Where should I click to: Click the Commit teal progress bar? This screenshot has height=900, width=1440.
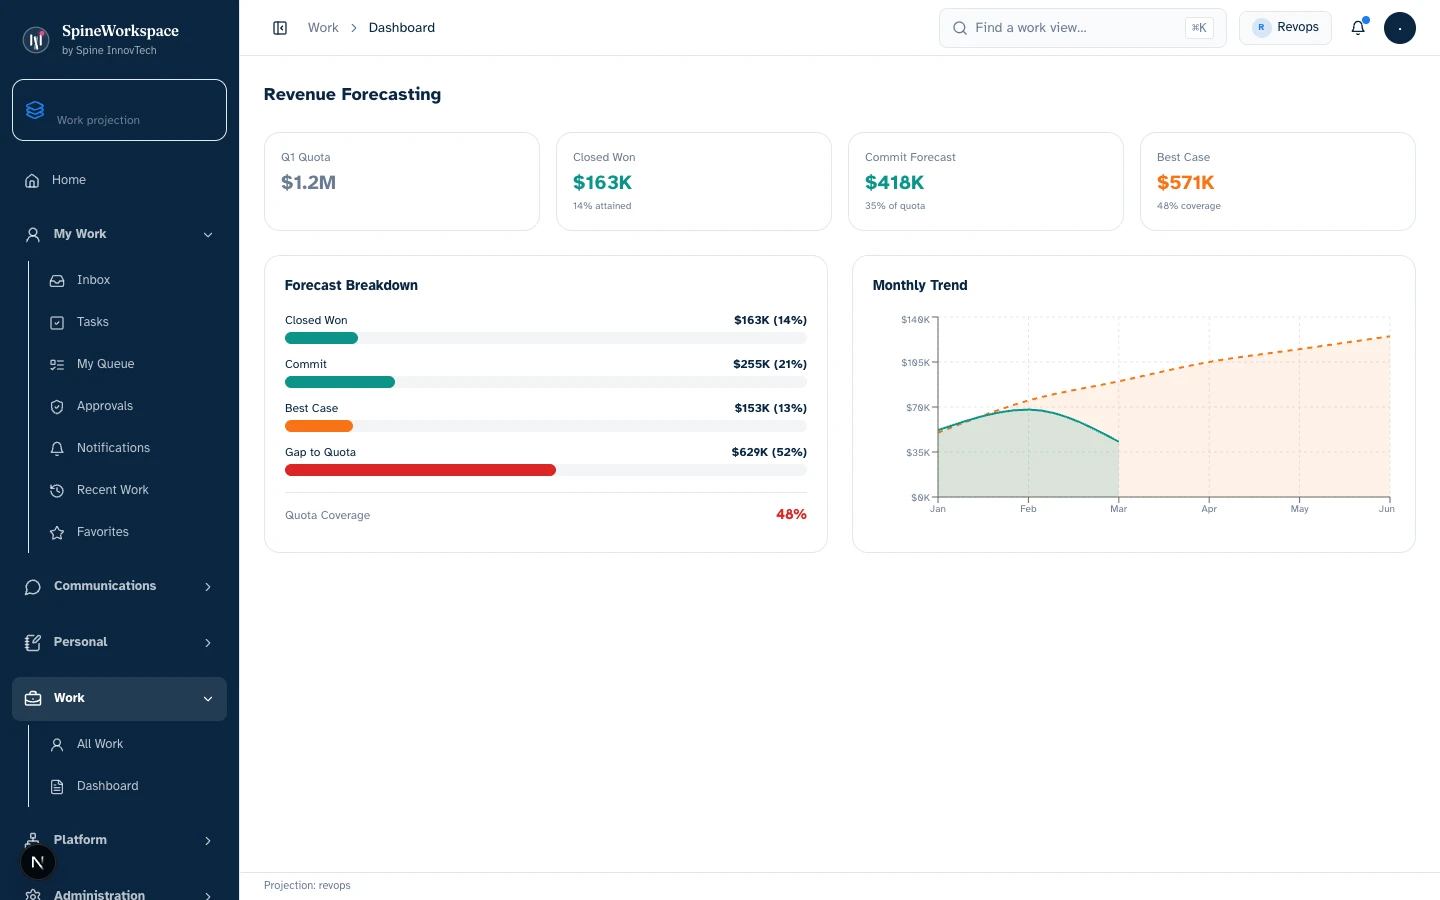340,382
